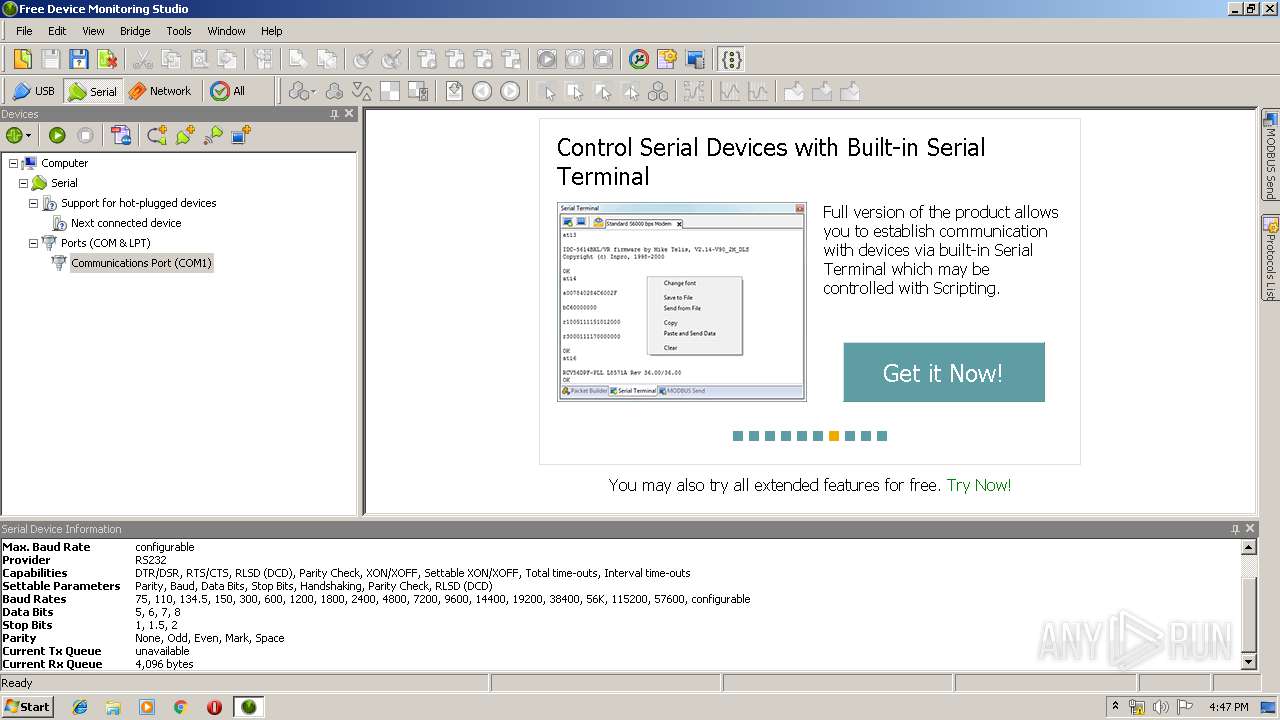The height and width of the screenshot is (720, 1280).
Task: Click the Get it Now! button
Action: pyautogui.click(x=944, y=372)
